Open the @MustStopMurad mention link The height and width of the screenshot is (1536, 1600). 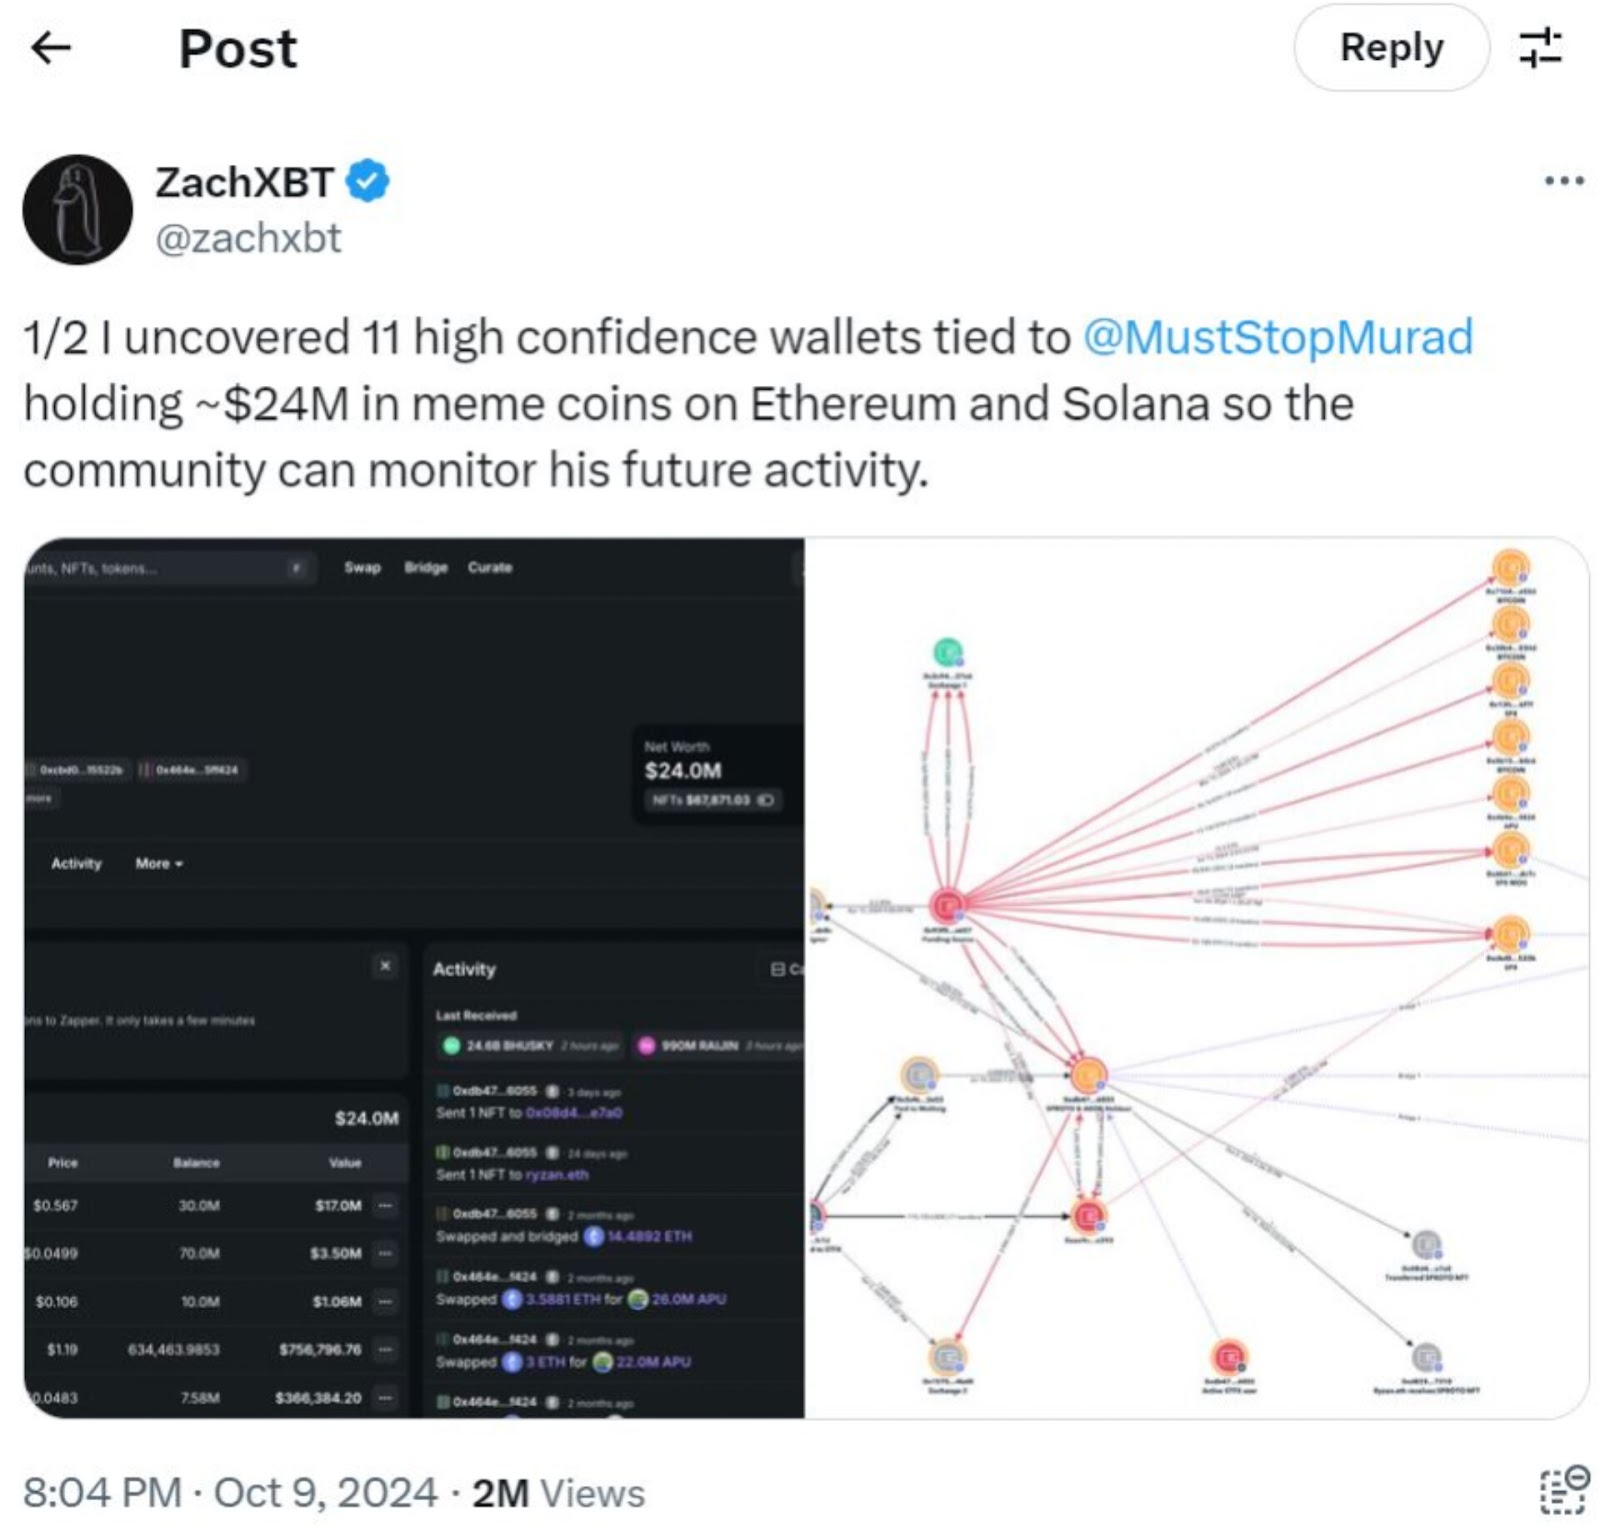(x=1277, y=337)
